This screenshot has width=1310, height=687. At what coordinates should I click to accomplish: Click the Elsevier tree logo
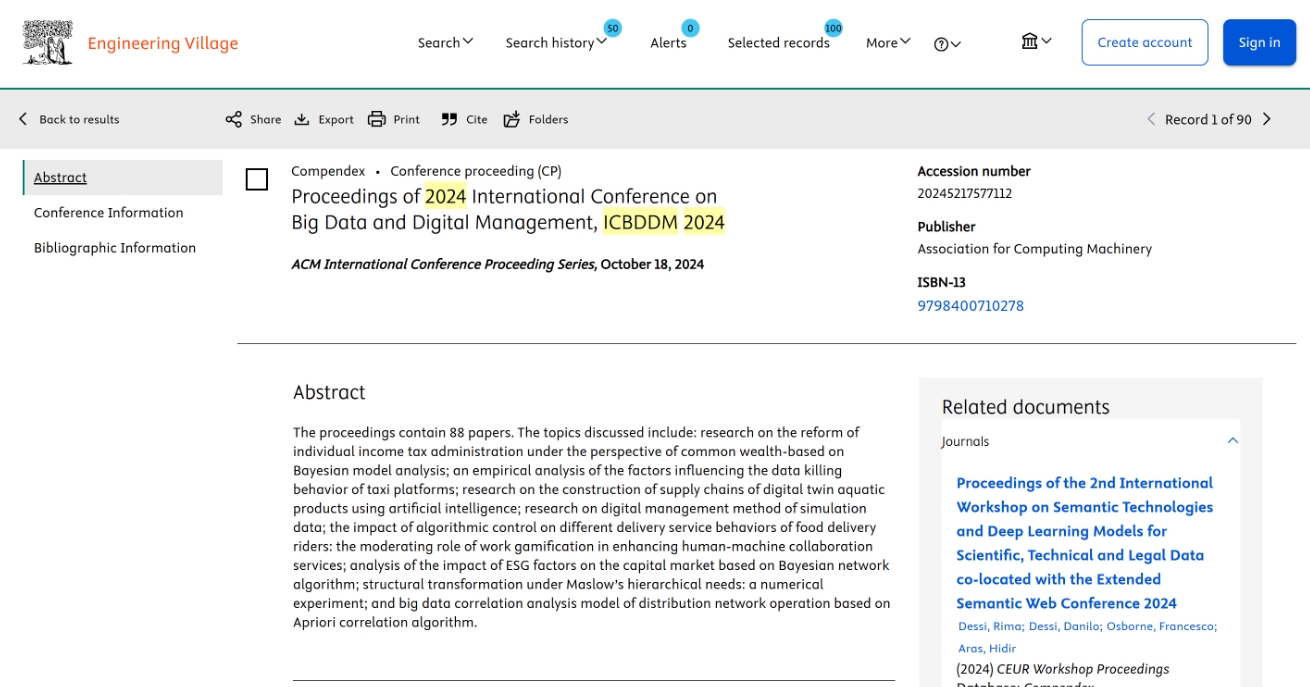[48, 43]
